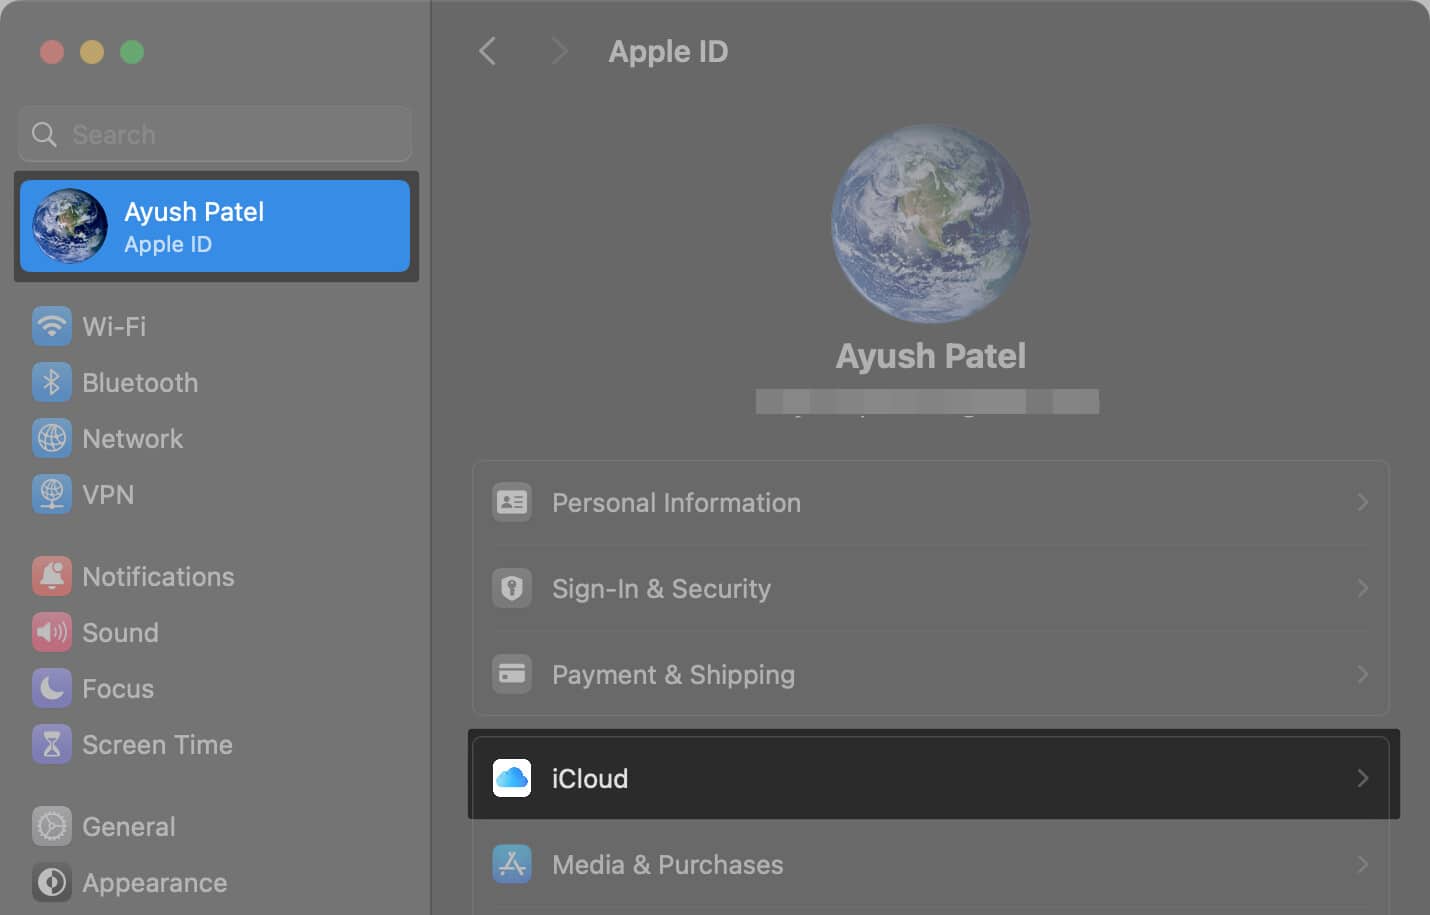Expand Media & Purchases chevron

click(1362, 864)
